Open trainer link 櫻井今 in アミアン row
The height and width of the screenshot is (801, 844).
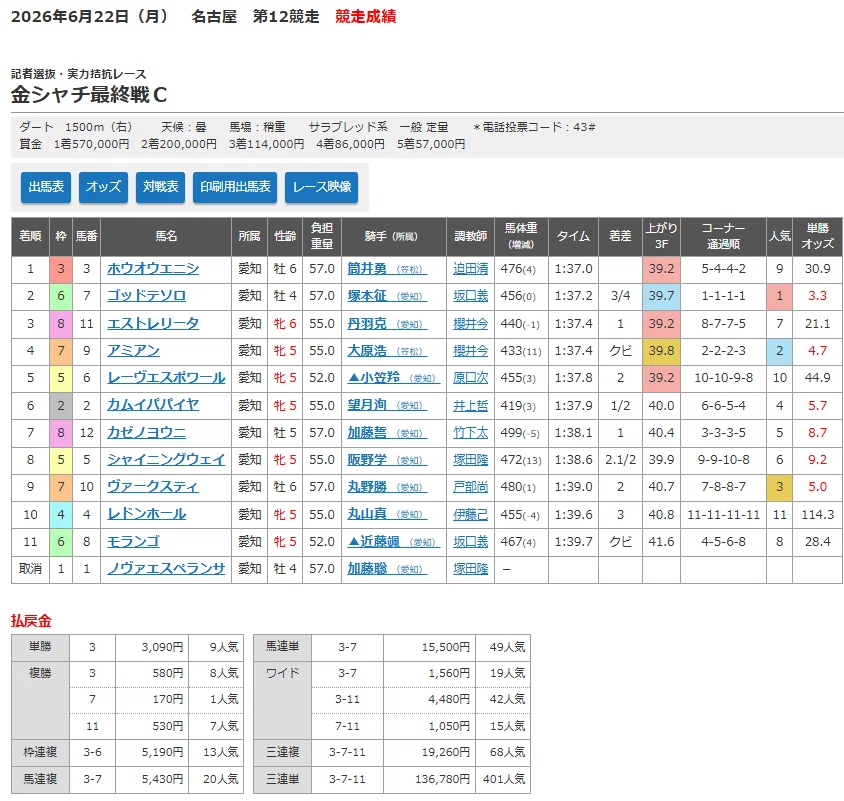click(470, 350)
